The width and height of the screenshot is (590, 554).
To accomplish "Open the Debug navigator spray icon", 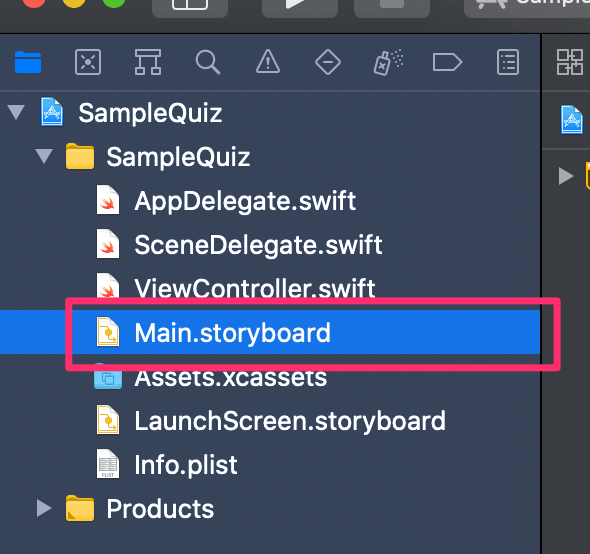I will 388,62.
